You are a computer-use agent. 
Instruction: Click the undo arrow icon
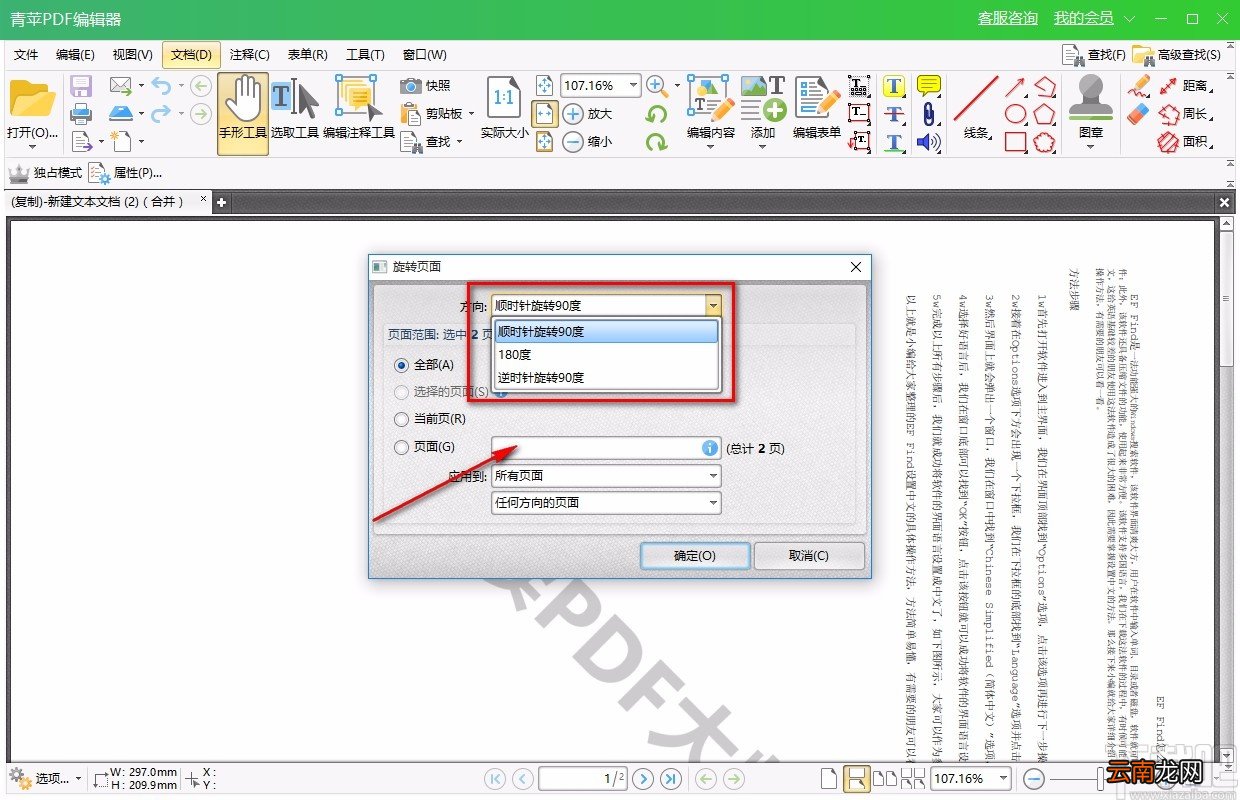pos(161,86)
